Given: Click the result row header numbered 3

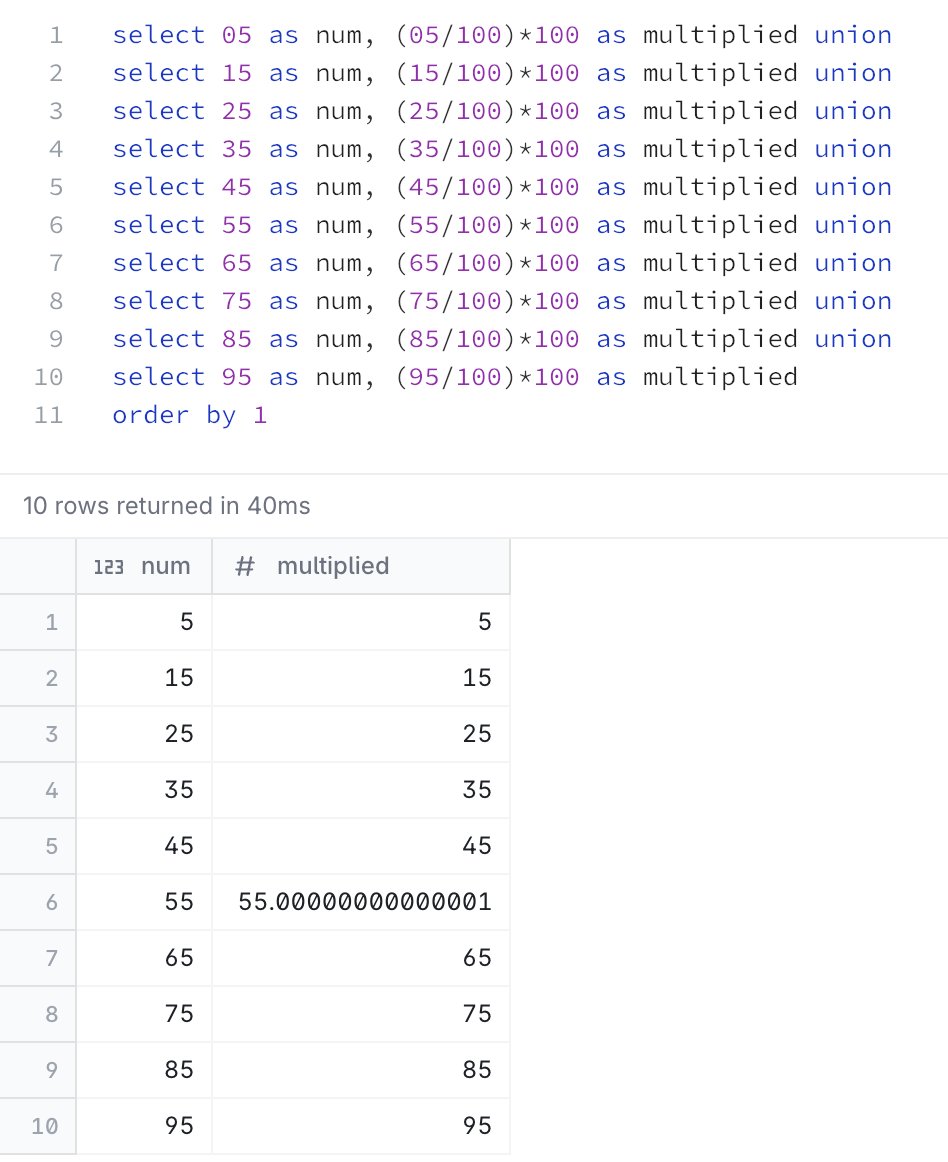Looking at the screenshot, I should pyautogui.click(x=38, y=734).
